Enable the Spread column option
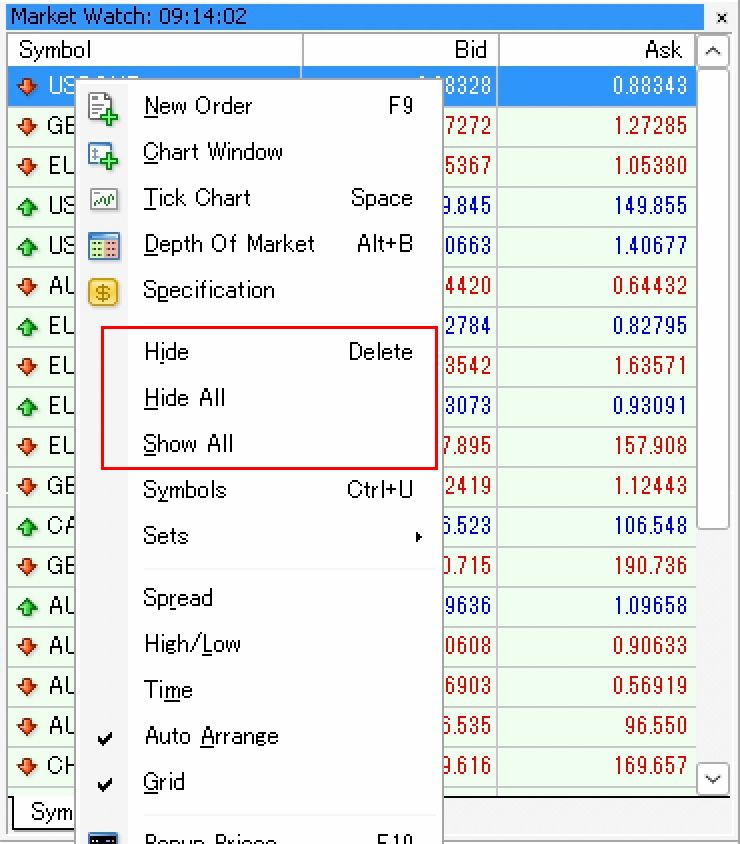 click(178, 599)
